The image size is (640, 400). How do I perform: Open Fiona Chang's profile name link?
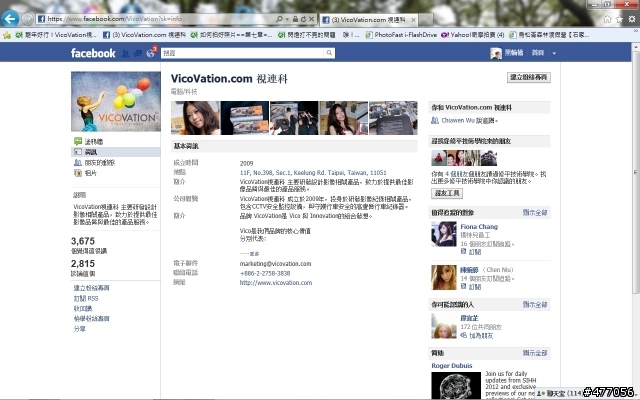click(x=479, y=227)
